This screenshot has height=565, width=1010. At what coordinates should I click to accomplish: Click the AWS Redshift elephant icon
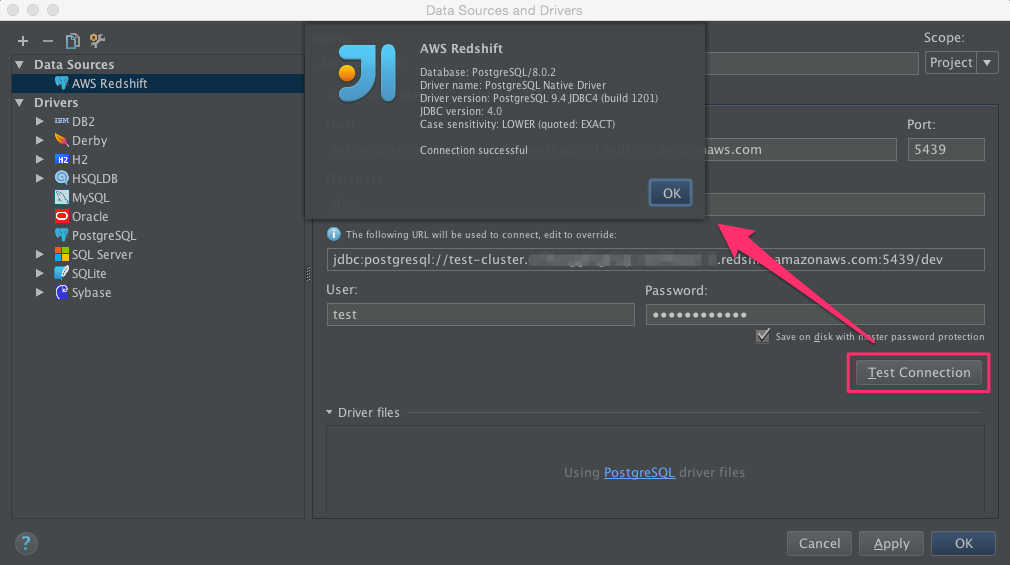(62, 83)
